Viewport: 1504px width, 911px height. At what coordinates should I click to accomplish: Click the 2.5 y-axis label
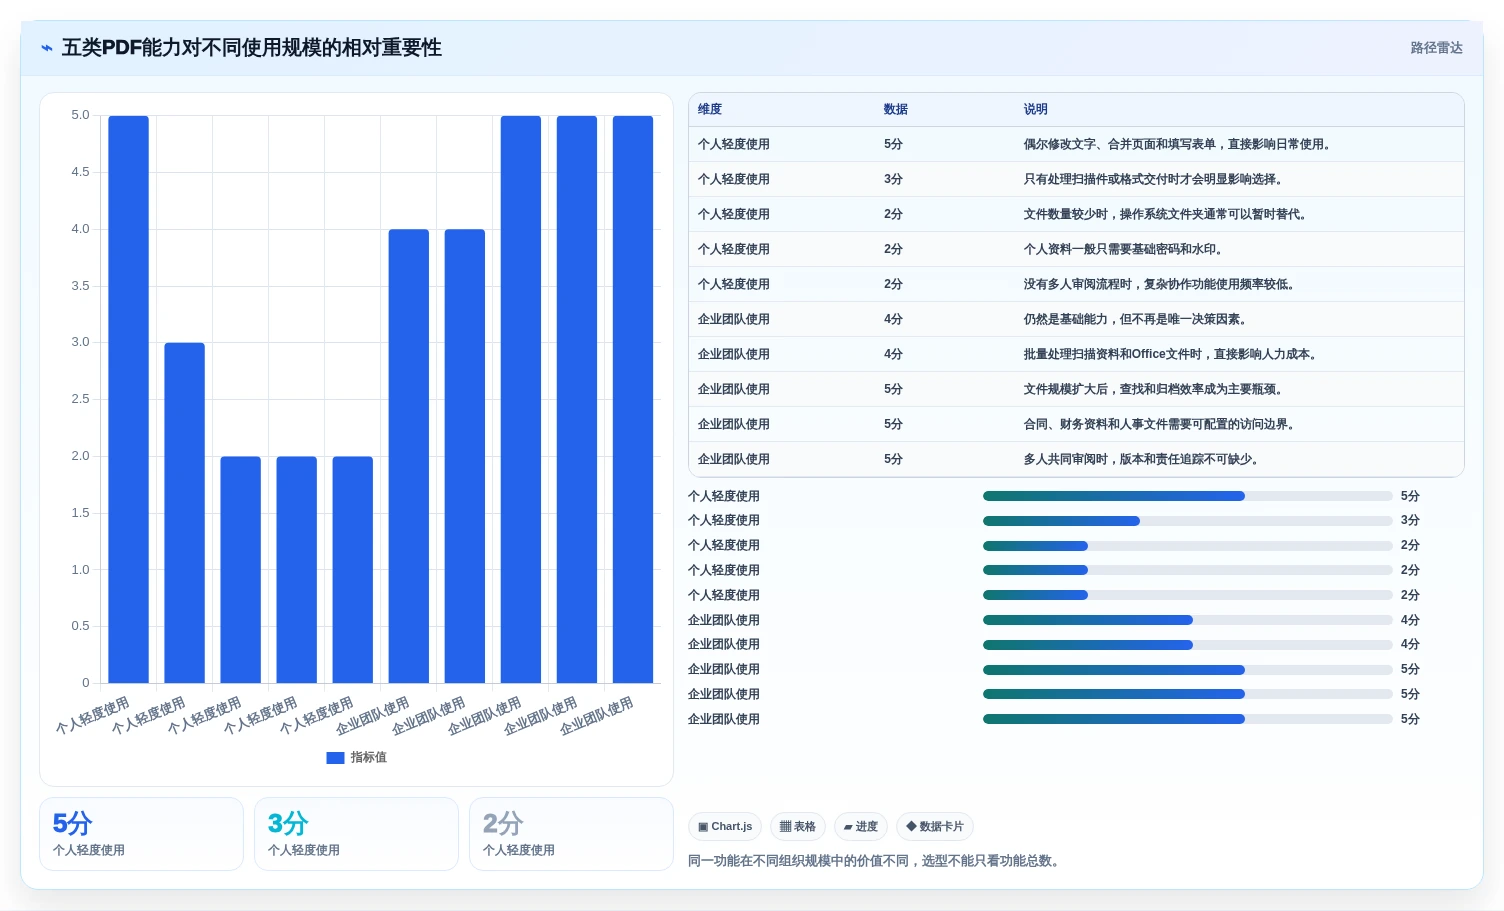[x=80, y=399]
